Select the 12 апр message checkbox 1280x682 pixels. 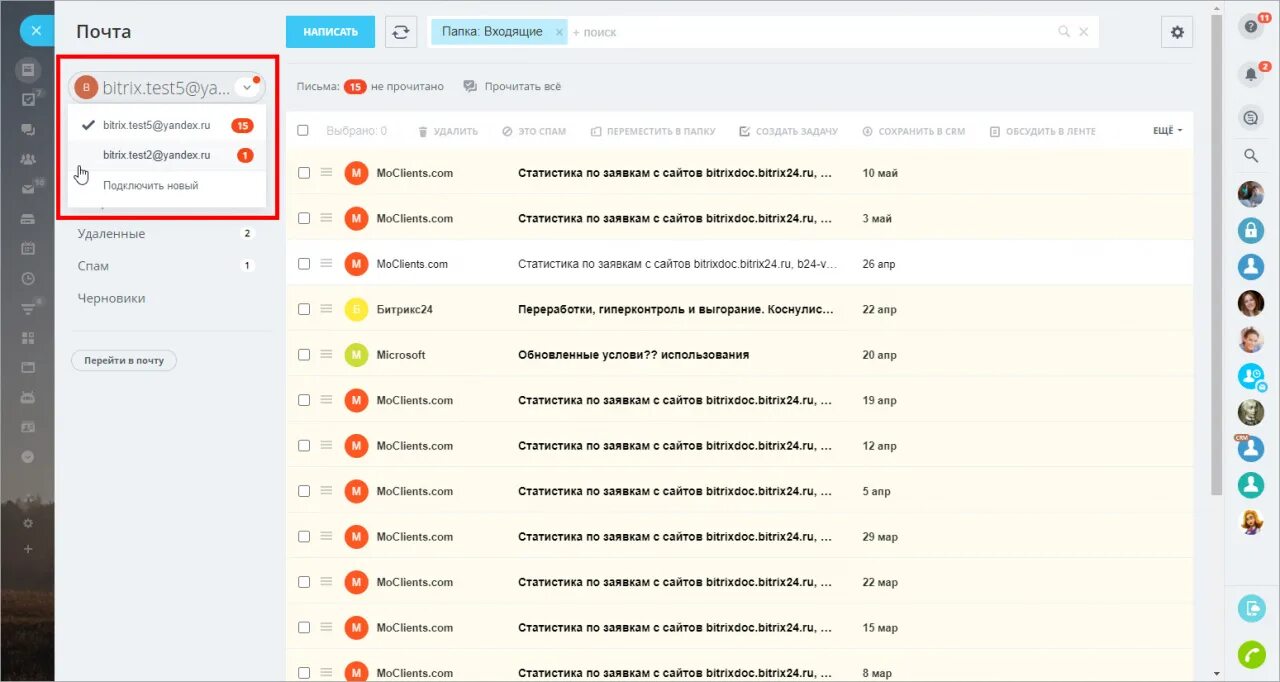(x=304, y=445)
